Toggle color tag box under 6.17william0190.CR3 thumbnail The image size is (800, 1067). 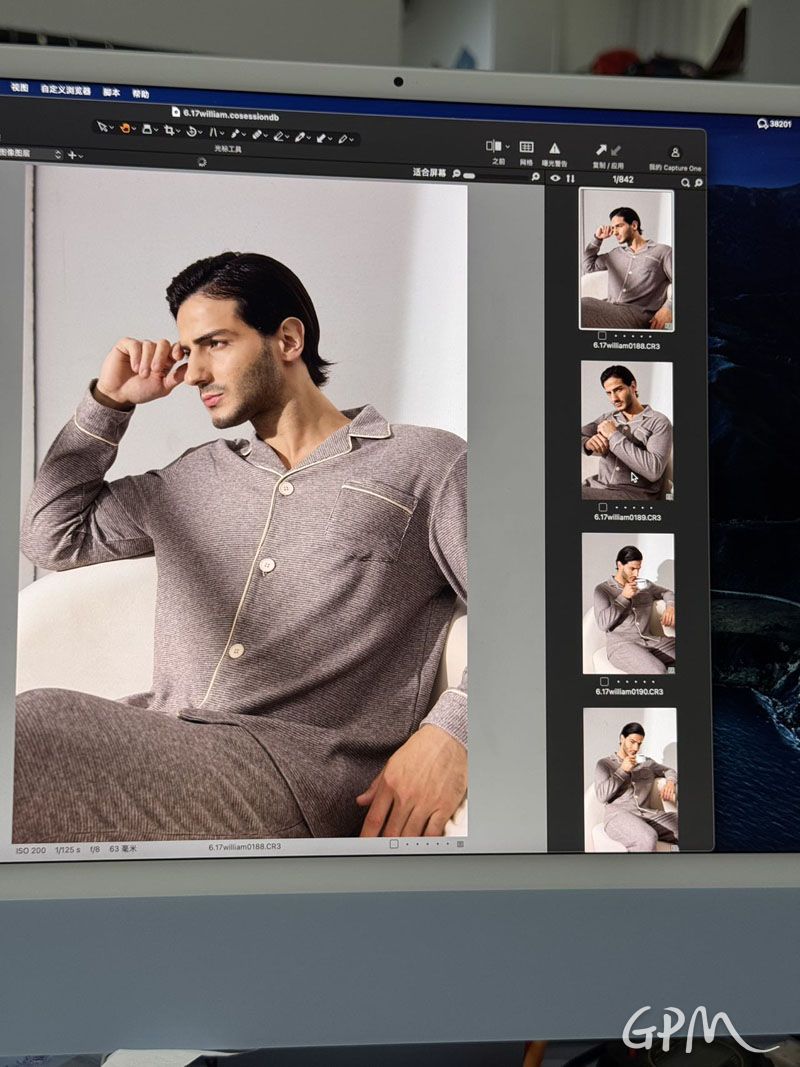[x=604, y=681]
